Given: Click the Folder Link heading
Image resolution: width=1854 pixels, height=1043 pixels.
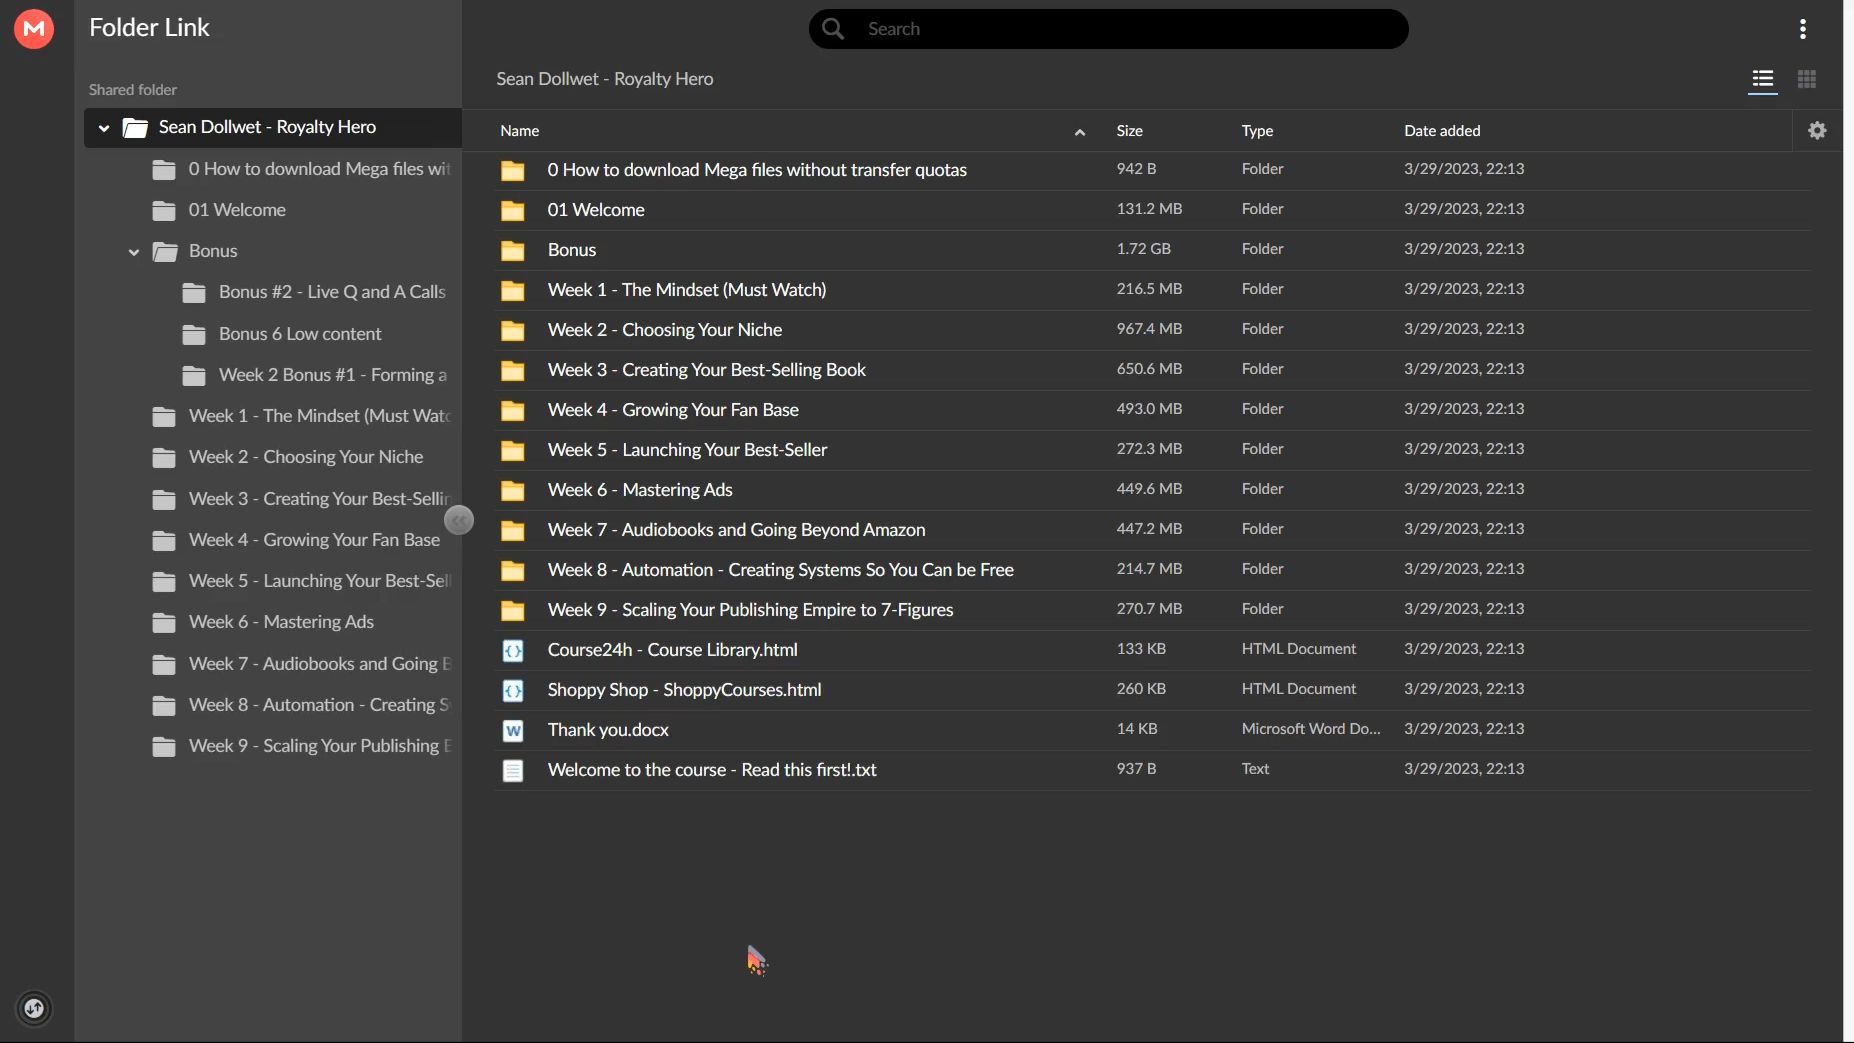Looking at the screenshot, I should pos(149,28).
